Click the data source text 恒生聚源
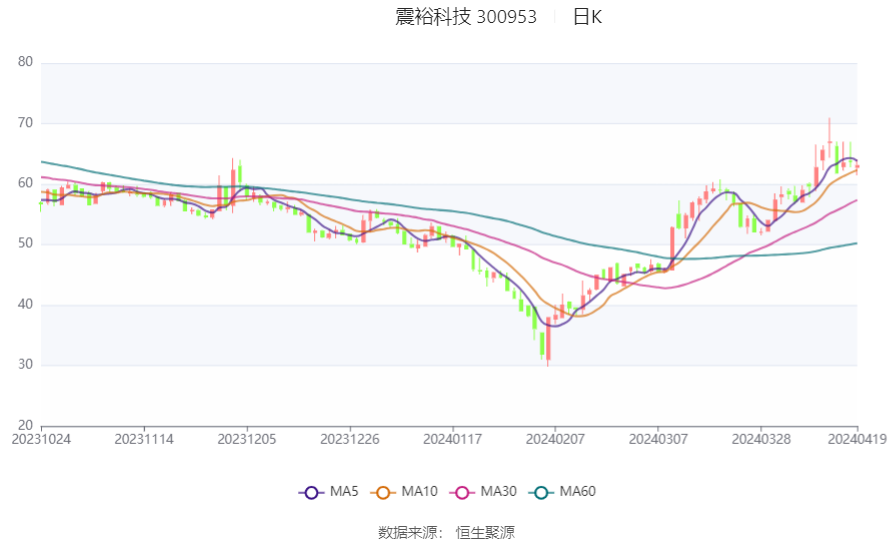This screenshot has height=542, width=893. point(485,533)
